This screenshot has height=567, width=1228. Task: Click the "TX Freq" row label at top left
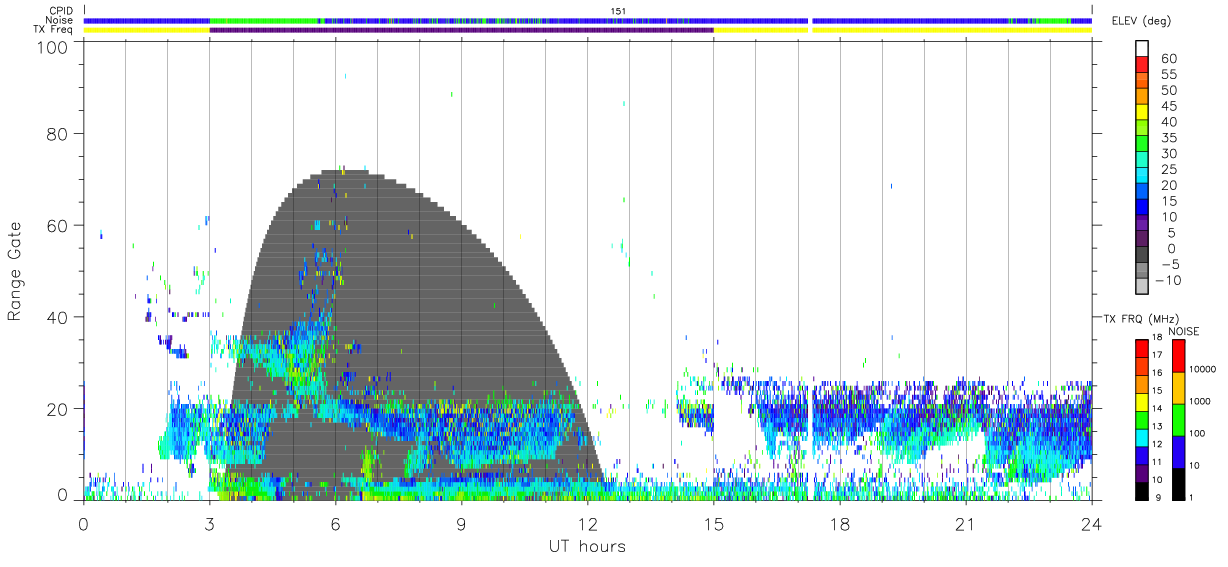(54, 30)
